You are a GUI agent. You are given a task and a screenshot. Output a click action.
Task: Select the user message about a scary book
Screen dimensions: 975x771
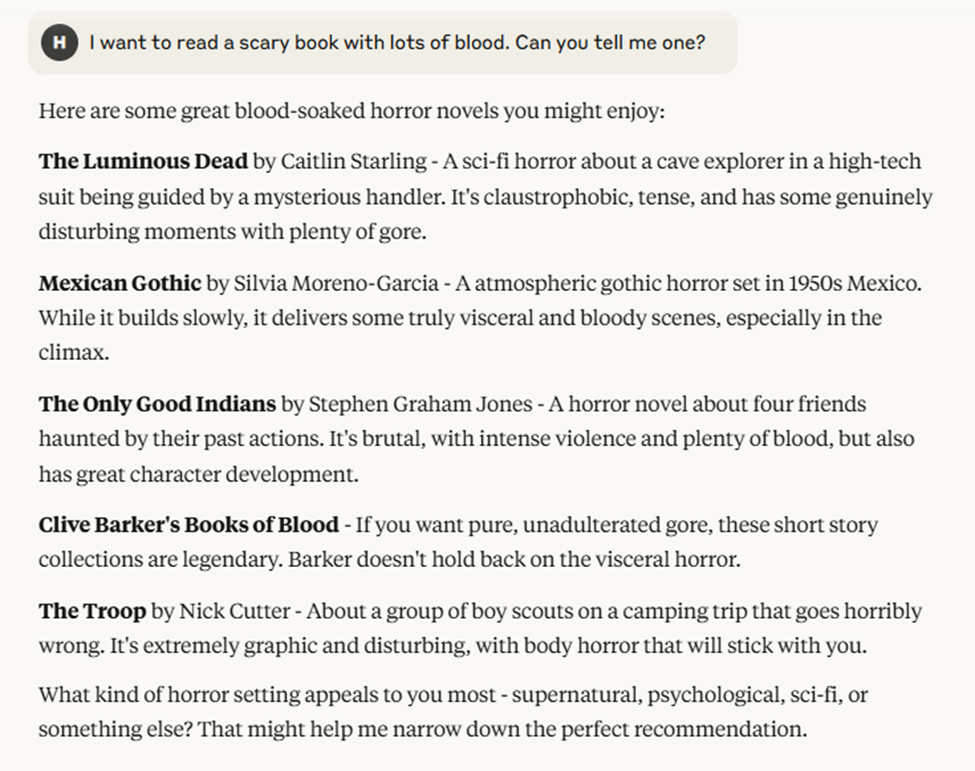(x=397, y=43)
